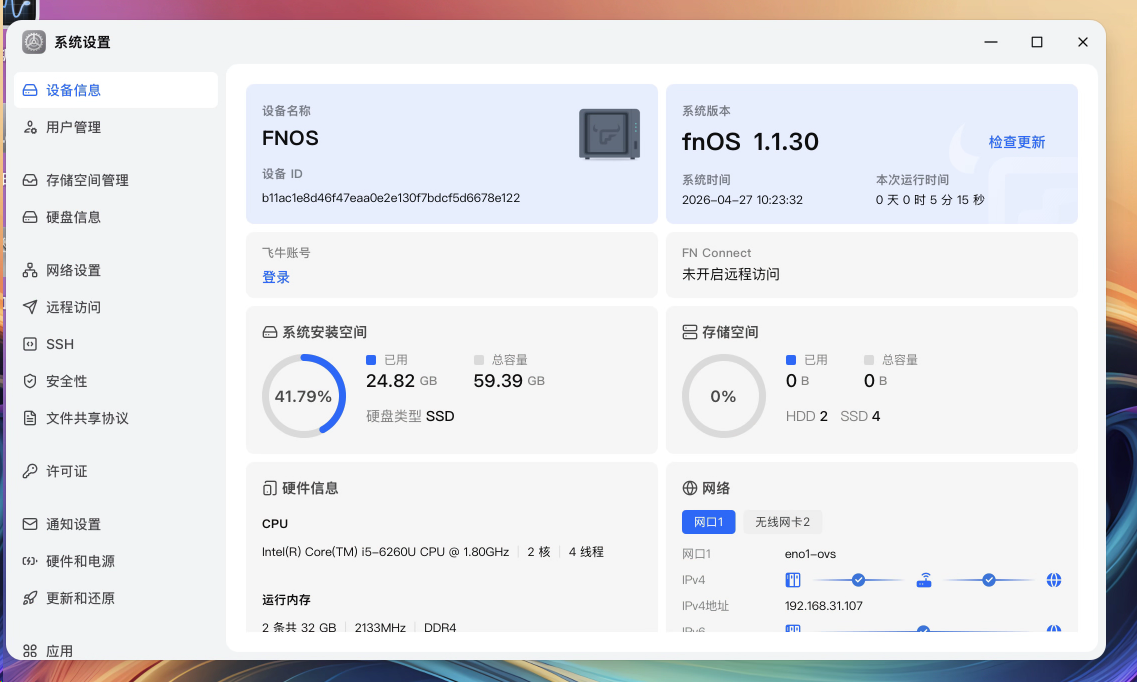Click the 41.79% usage ring

304,396
